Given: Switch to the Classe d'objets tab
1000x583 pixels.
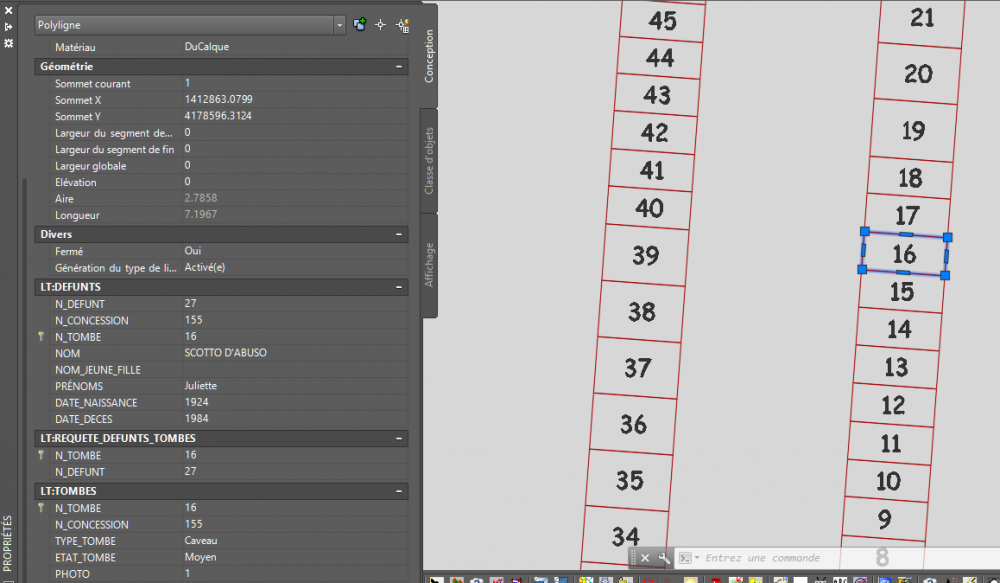Looking at the screenshot, I should click(429, 161).
